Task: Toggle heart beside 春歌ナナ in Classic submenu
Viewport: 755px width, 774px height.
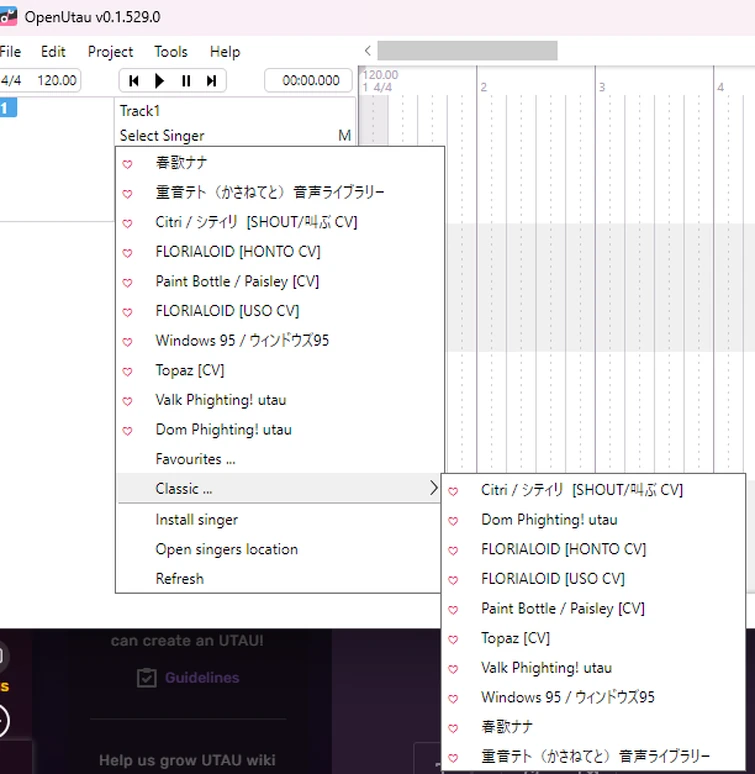Action: tap(453, 728)
